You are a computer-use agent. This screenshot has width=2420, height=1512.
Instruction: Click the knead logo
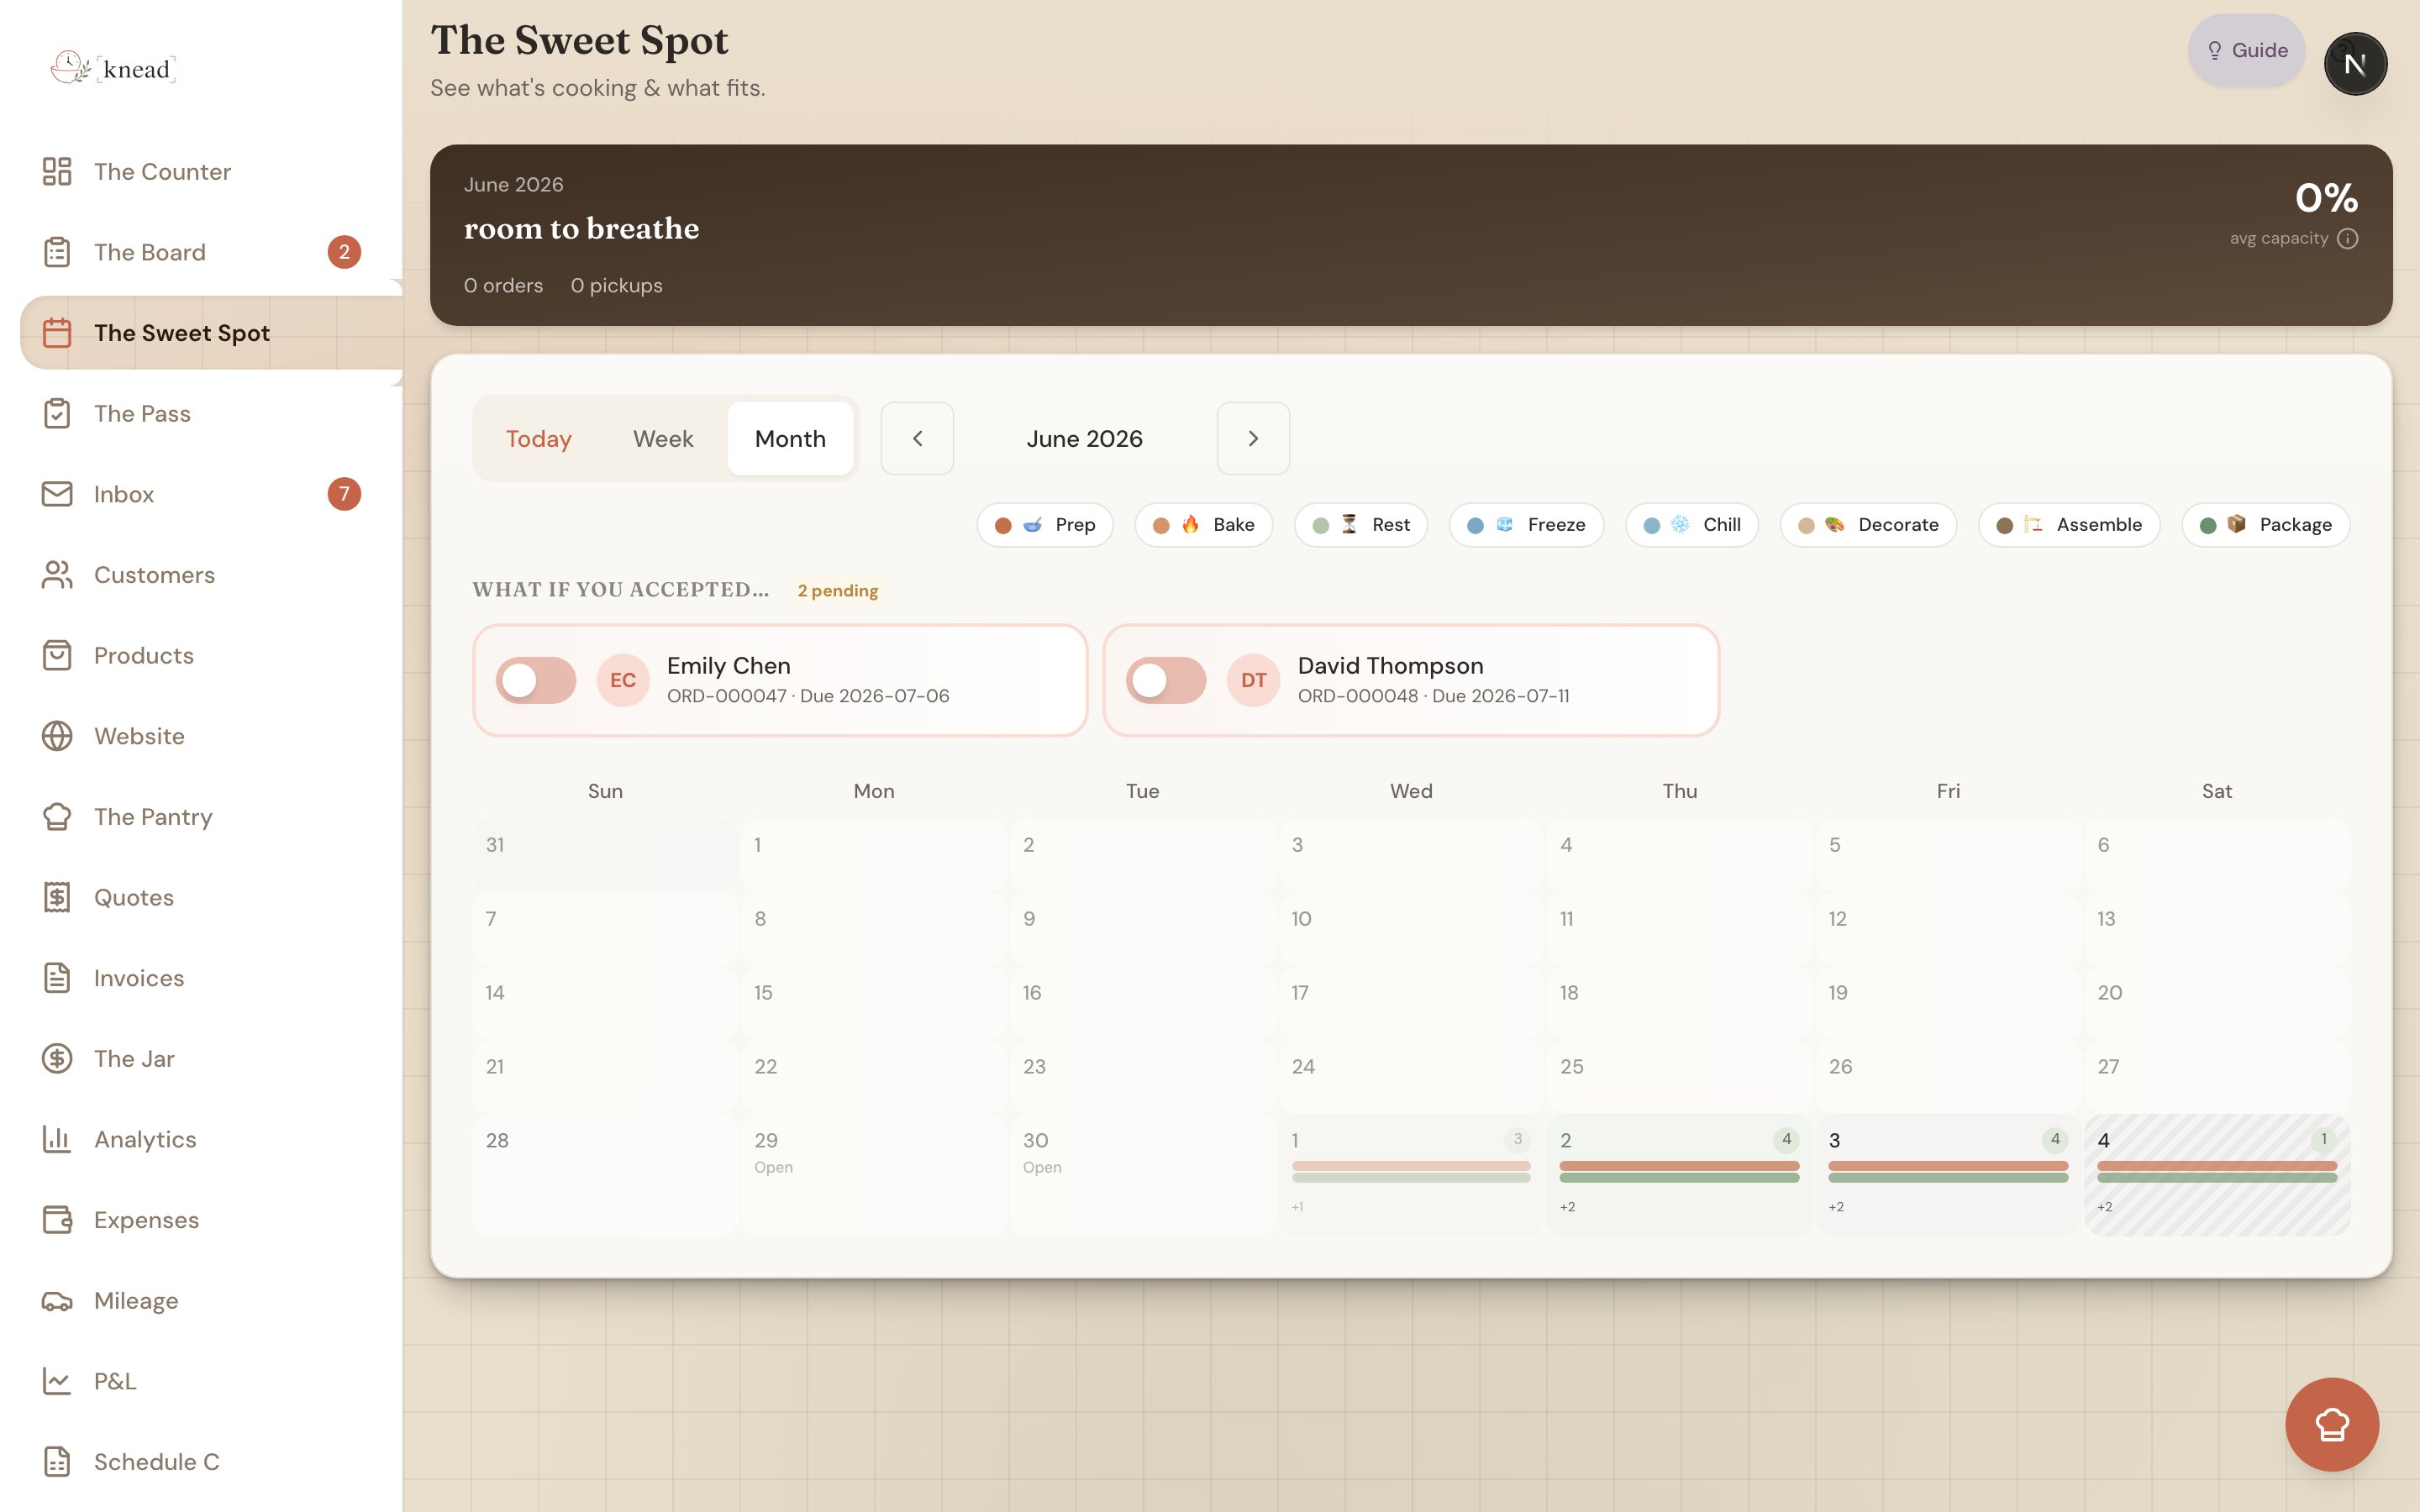pos(113,68)
